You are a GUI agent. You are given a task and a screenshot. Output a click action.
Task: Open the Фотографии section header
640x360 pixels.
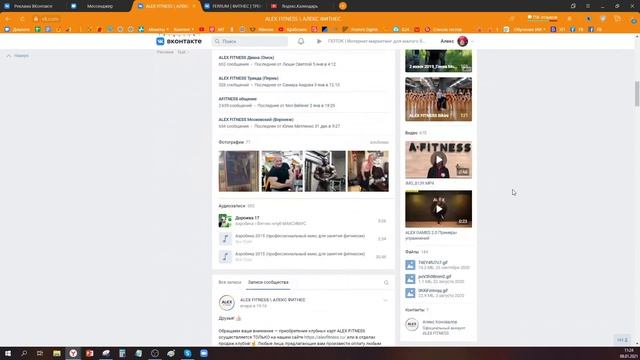[x=231, y=142]
